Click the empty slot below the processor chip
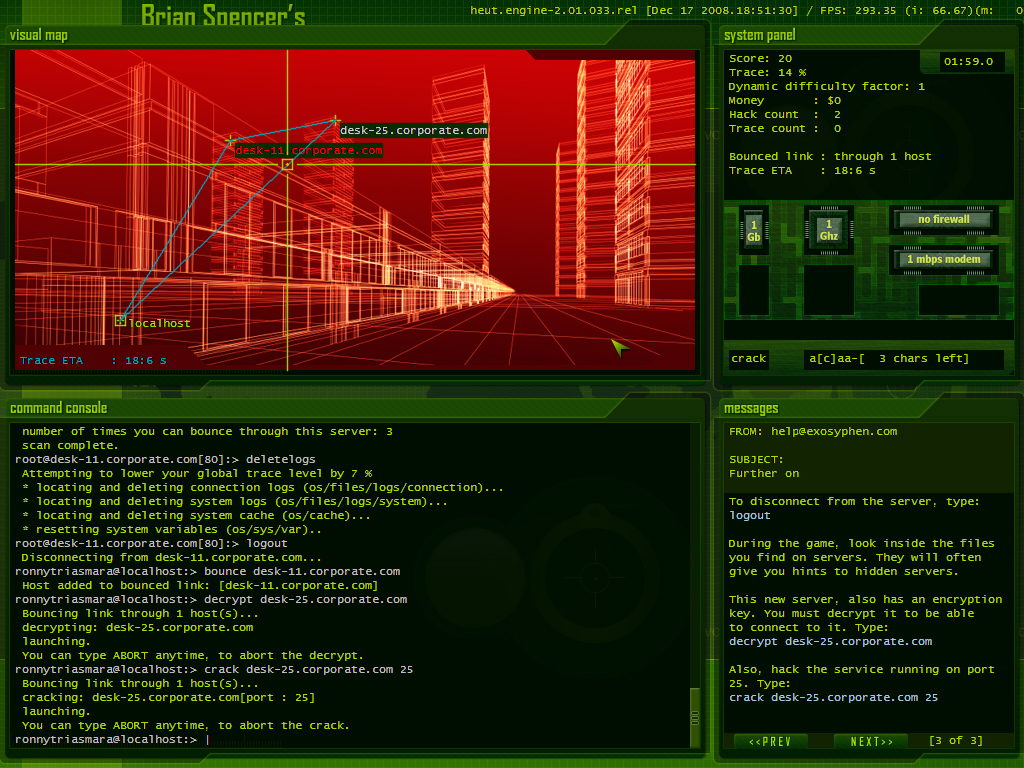 [828, 289]
